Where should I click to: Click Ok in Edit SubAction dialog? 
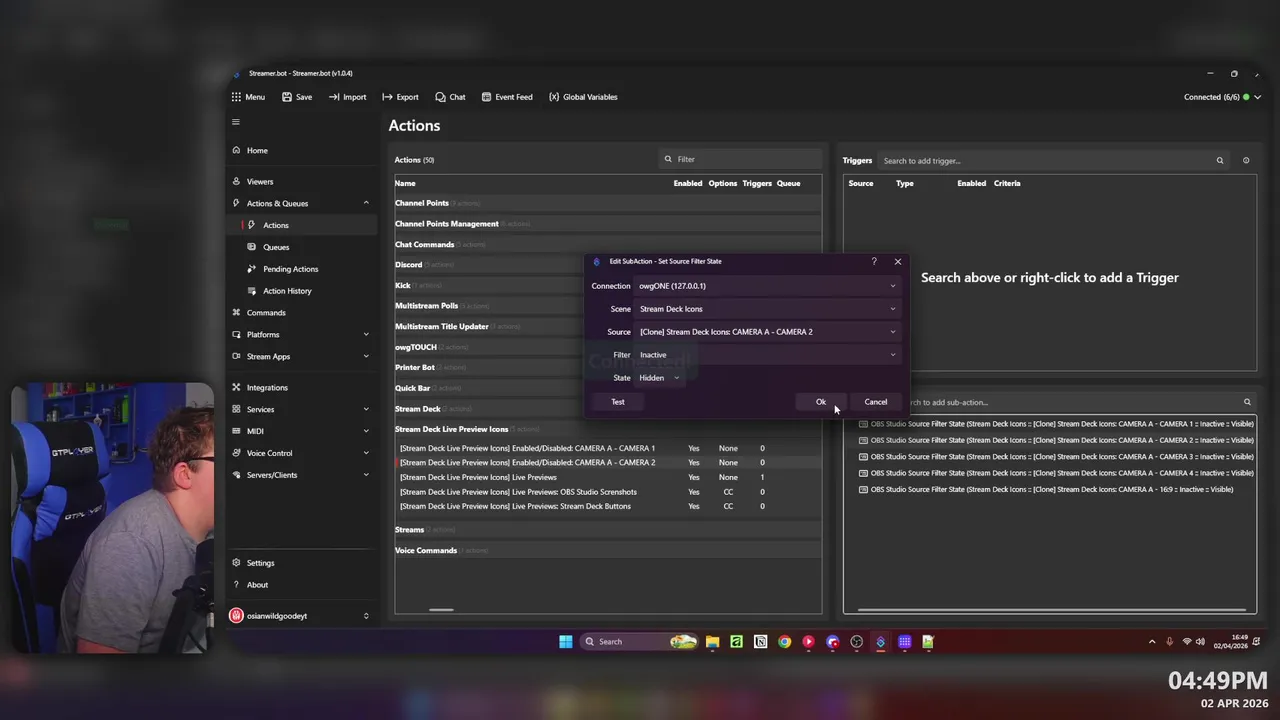coord(821,402)
